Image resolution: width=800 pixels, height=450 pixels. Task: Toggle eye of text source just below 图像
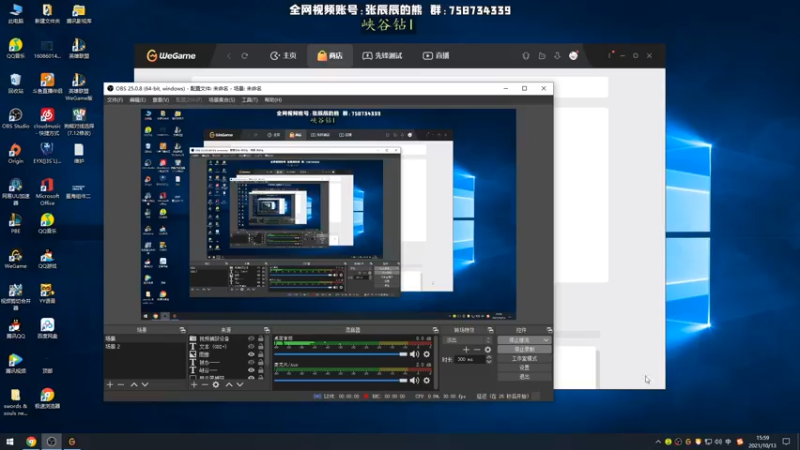(x=251, y=362)
